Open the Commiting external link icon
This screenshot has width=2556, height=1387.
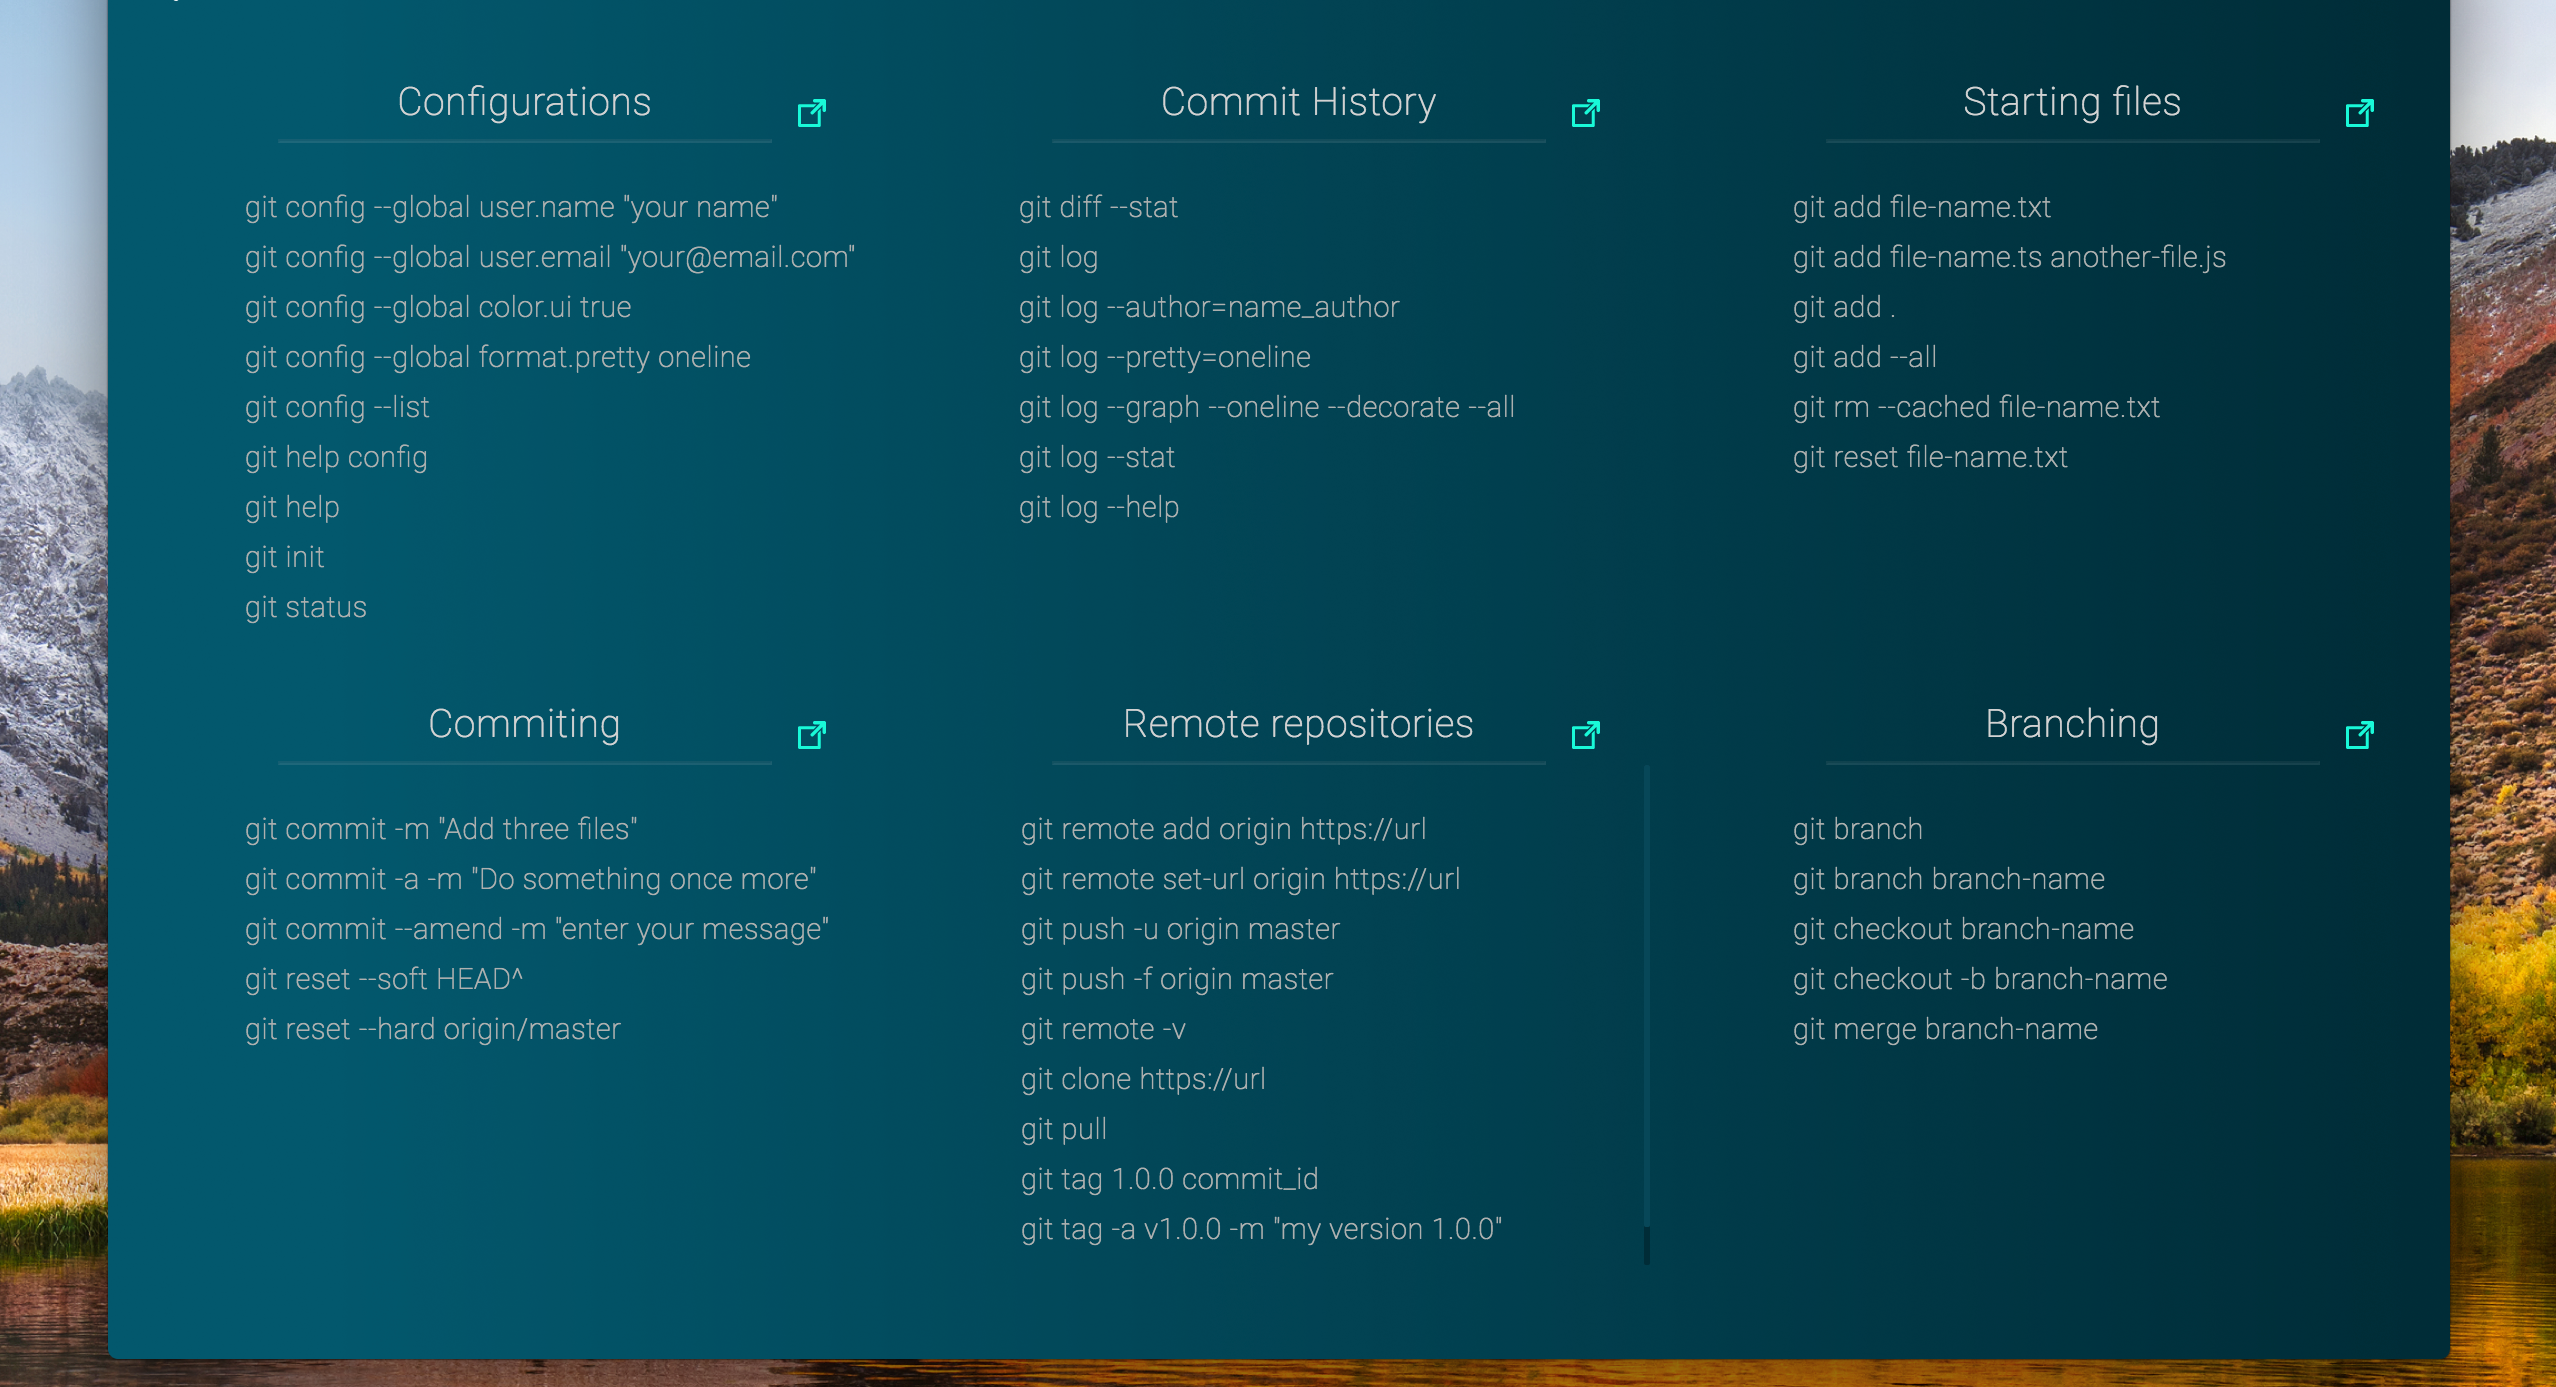click(811, 735)
